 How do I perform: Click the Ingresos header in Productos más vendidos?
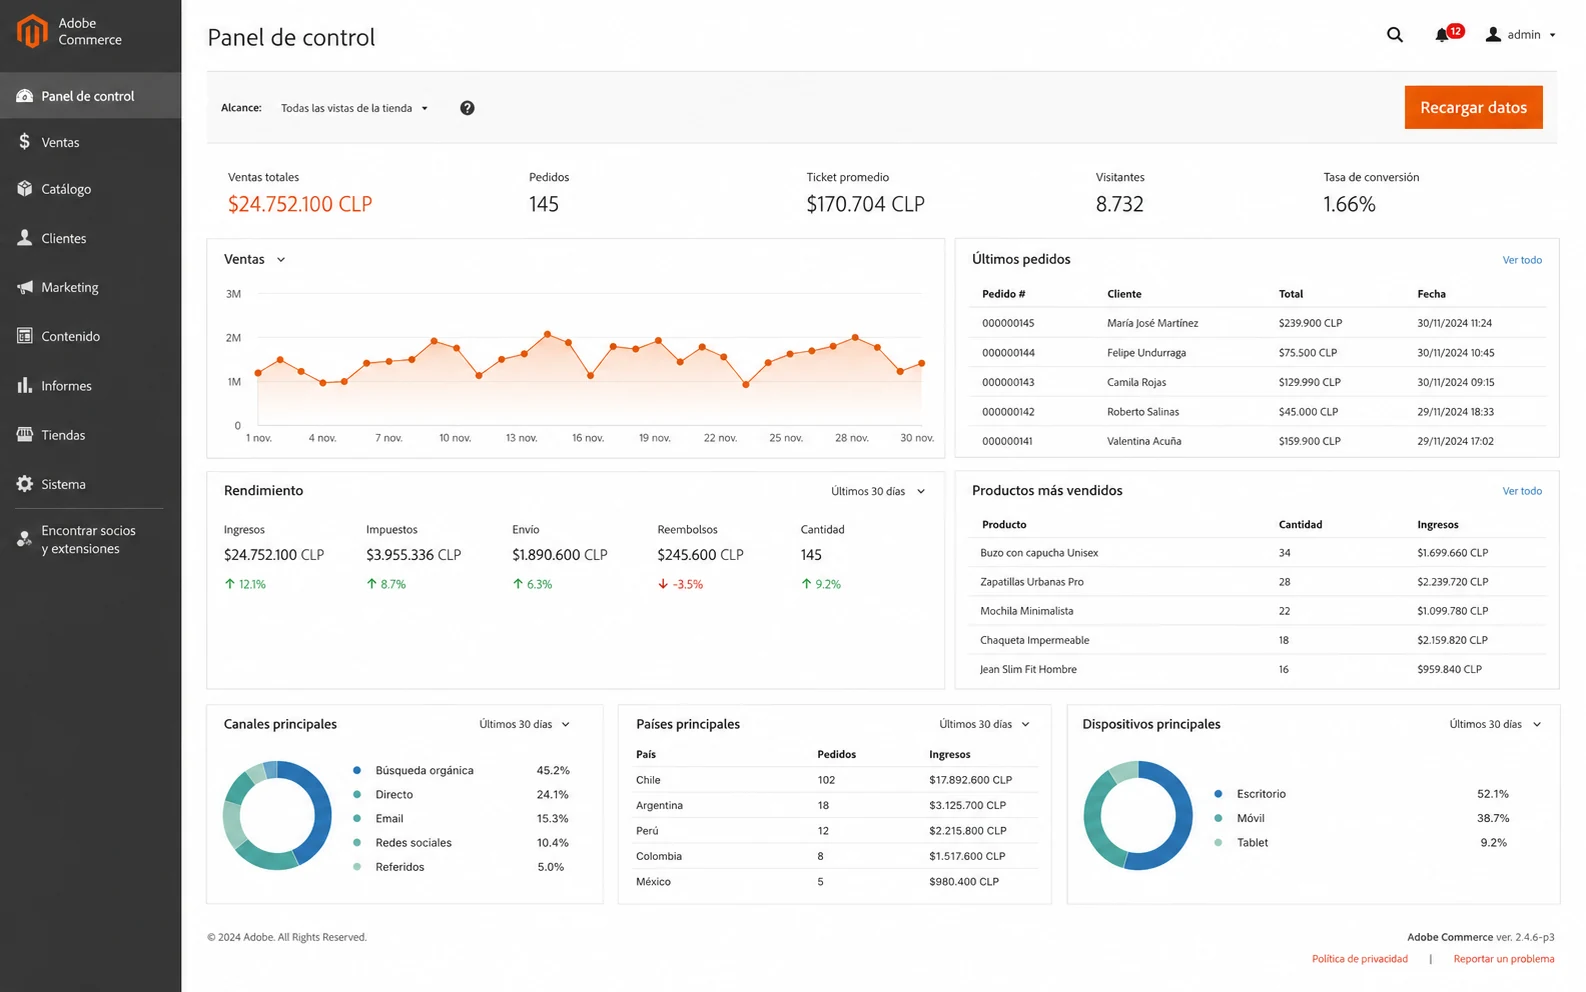click(x=1437, y=524)
